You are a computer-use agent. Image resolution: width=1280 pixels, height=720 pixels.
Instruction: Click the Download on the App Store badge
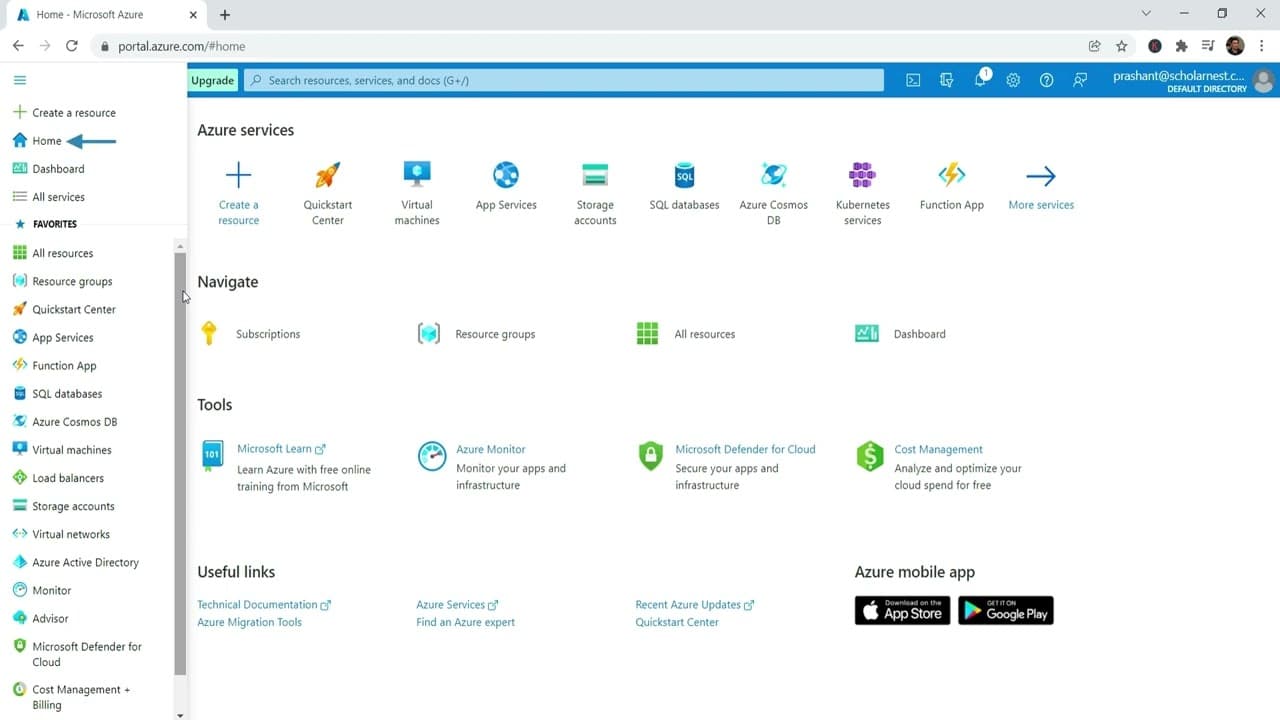(902, 610)
